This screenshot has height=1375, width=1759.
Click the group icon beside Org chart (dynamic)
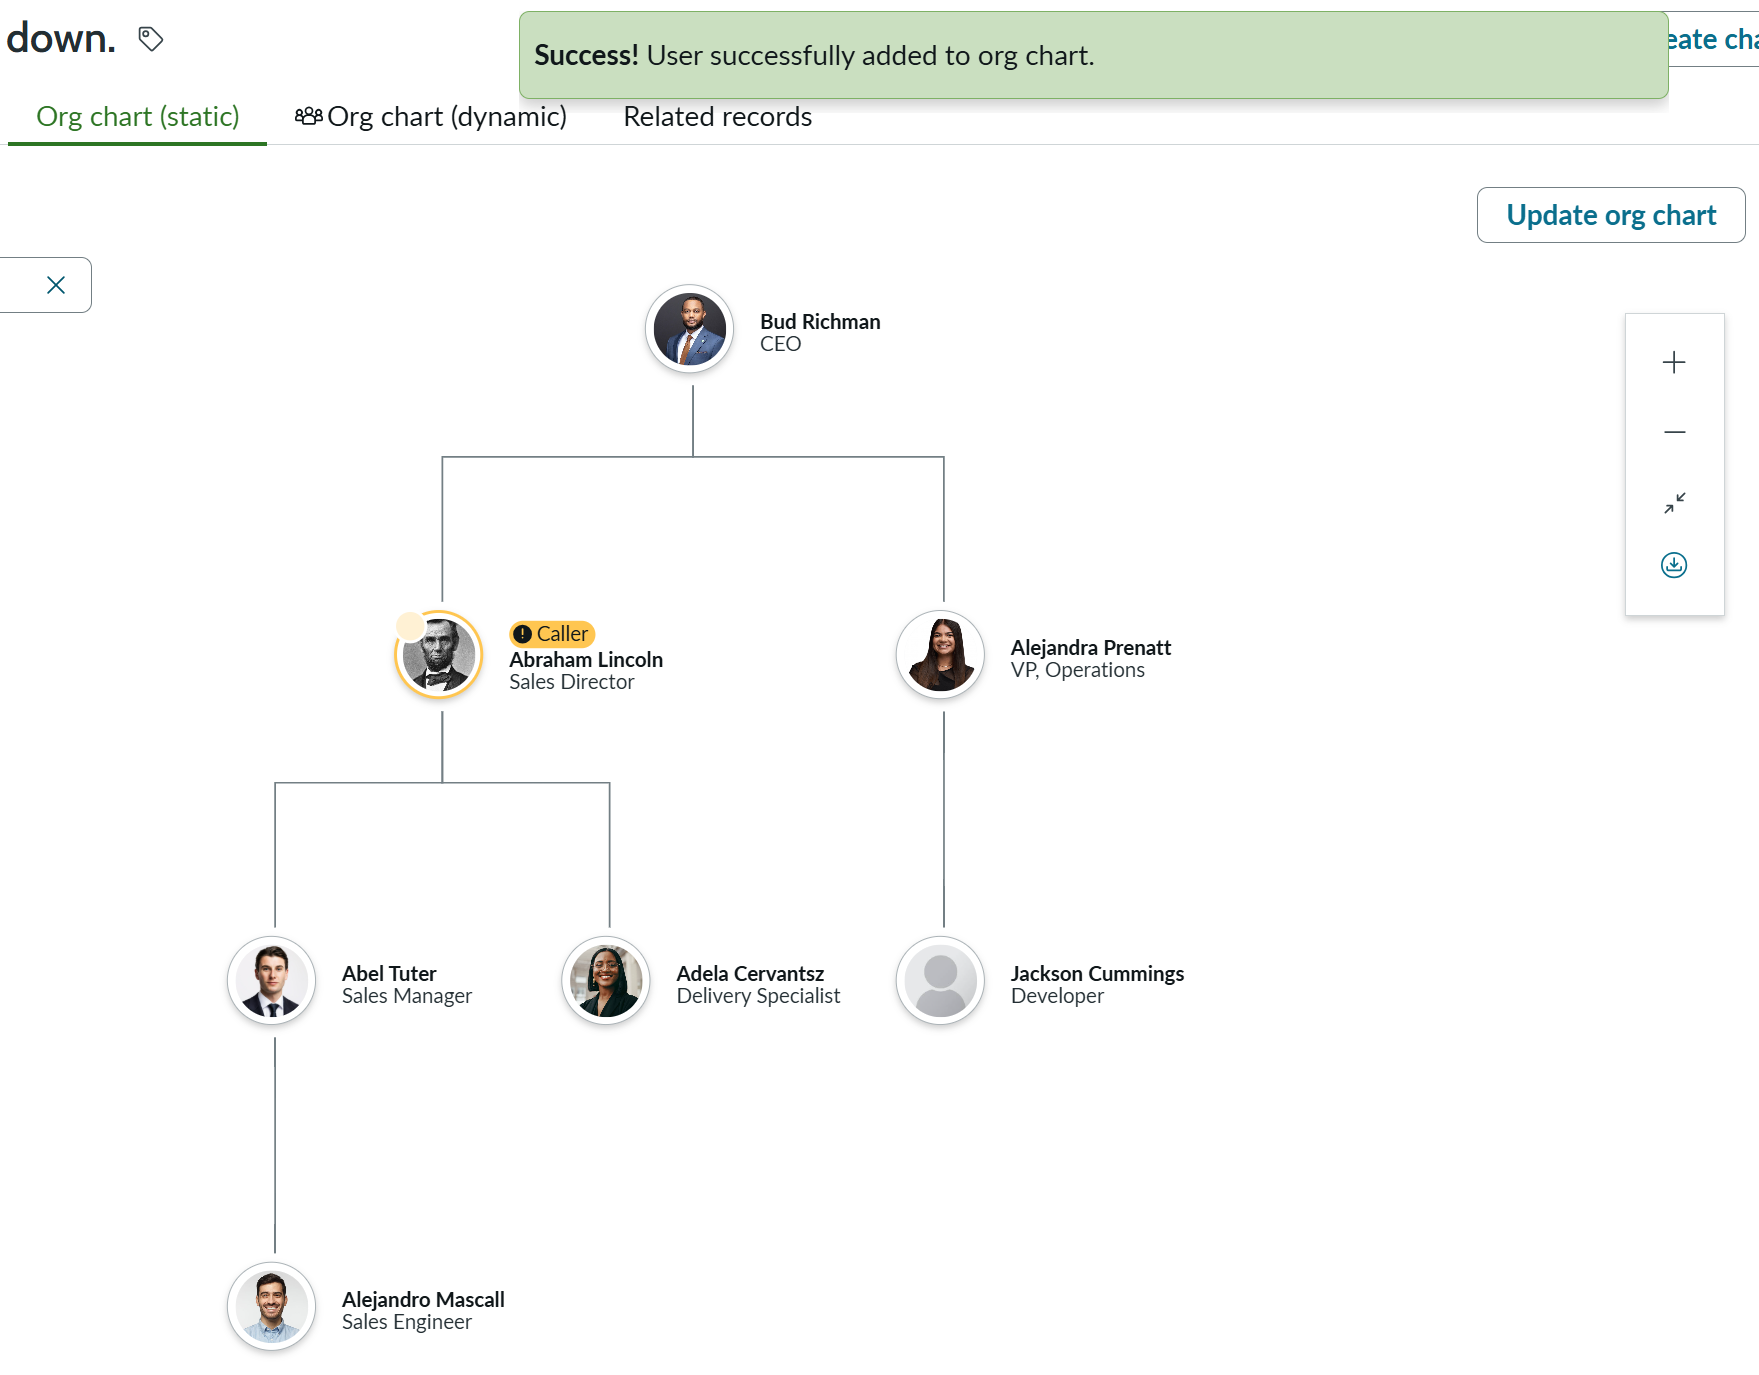pos(308,116)
